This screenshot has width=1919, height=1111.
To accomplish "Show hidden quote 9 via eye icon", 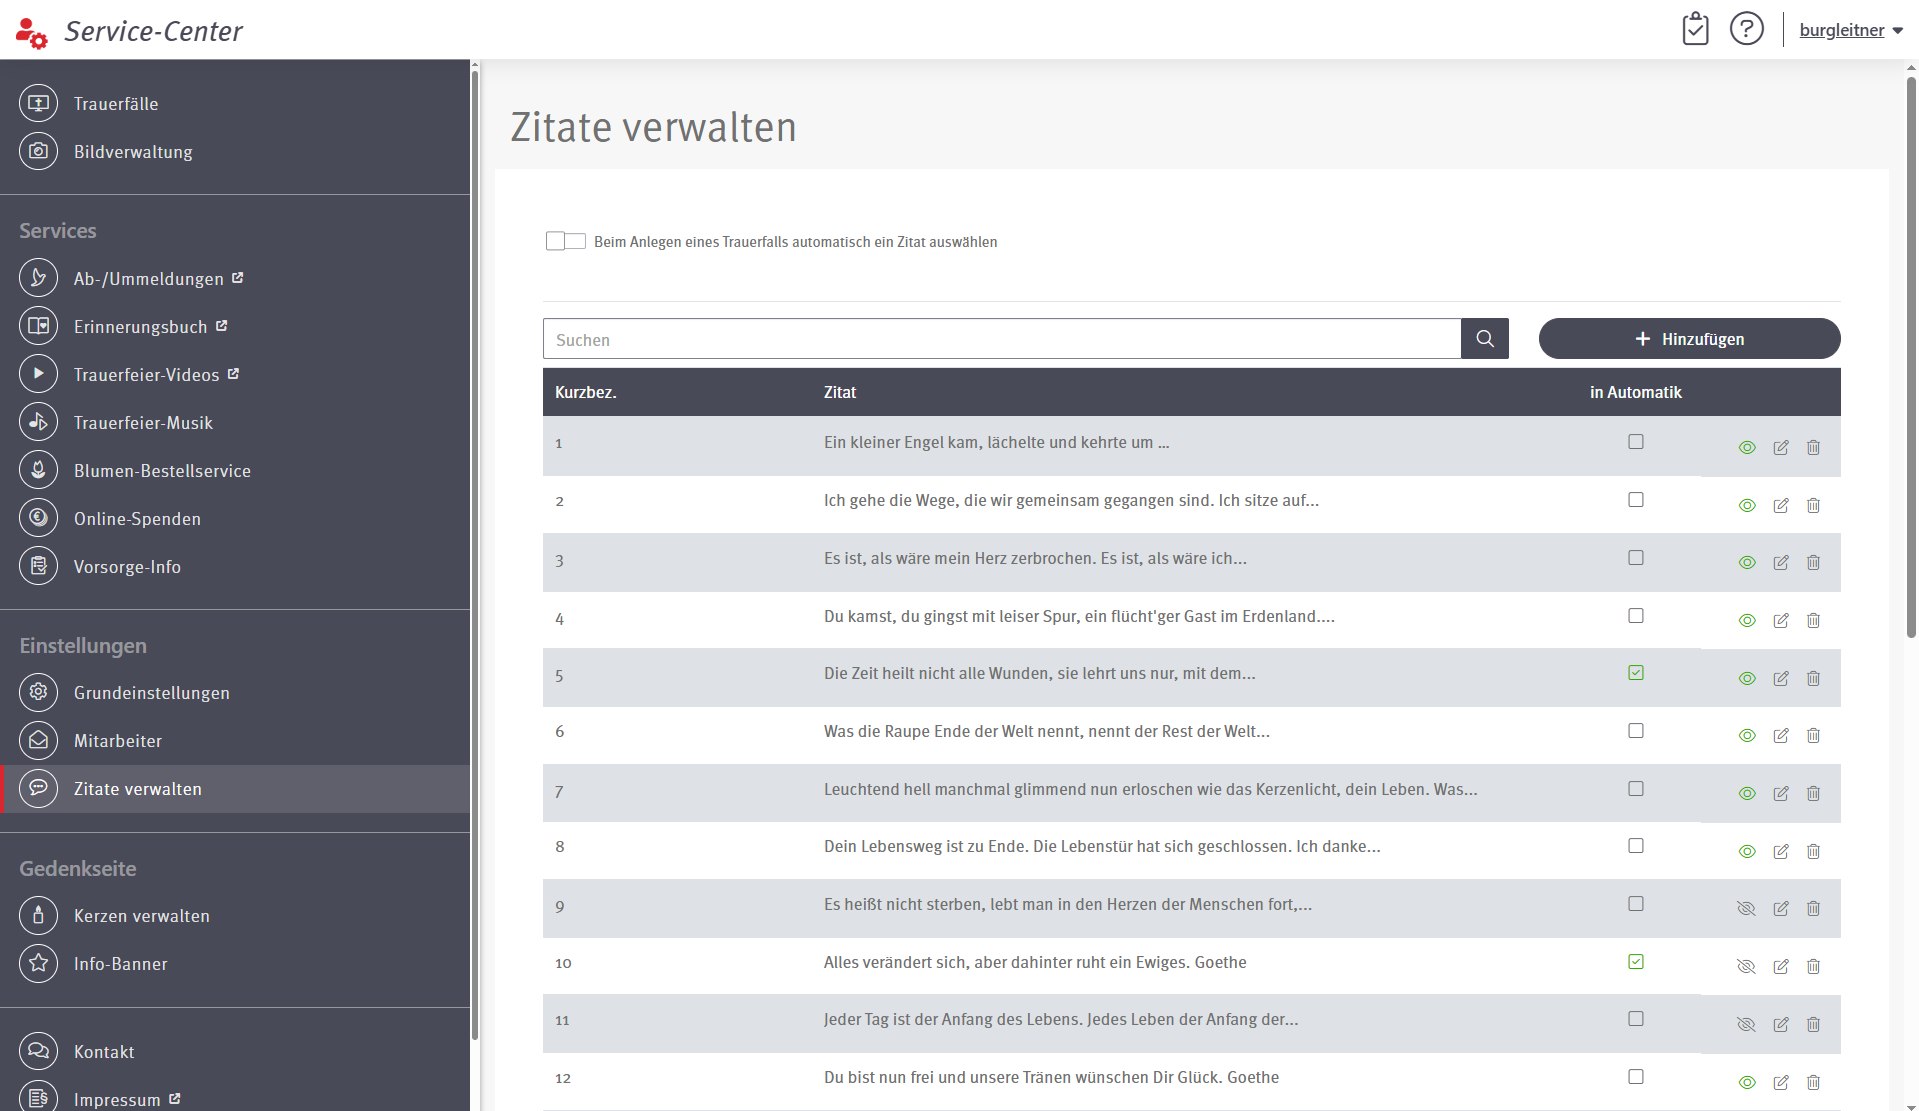I will tap(1747, 908).
